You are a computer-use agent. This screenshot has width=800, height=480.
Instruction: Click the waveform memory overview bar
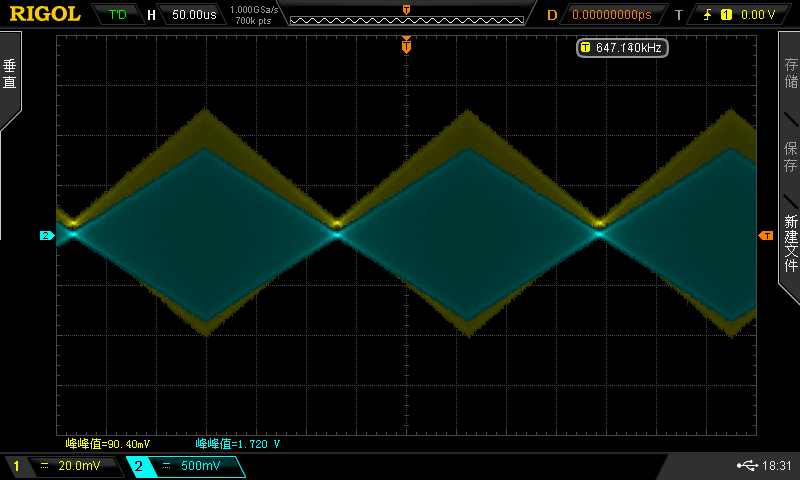pyautogui.click(x=407, y=20)
